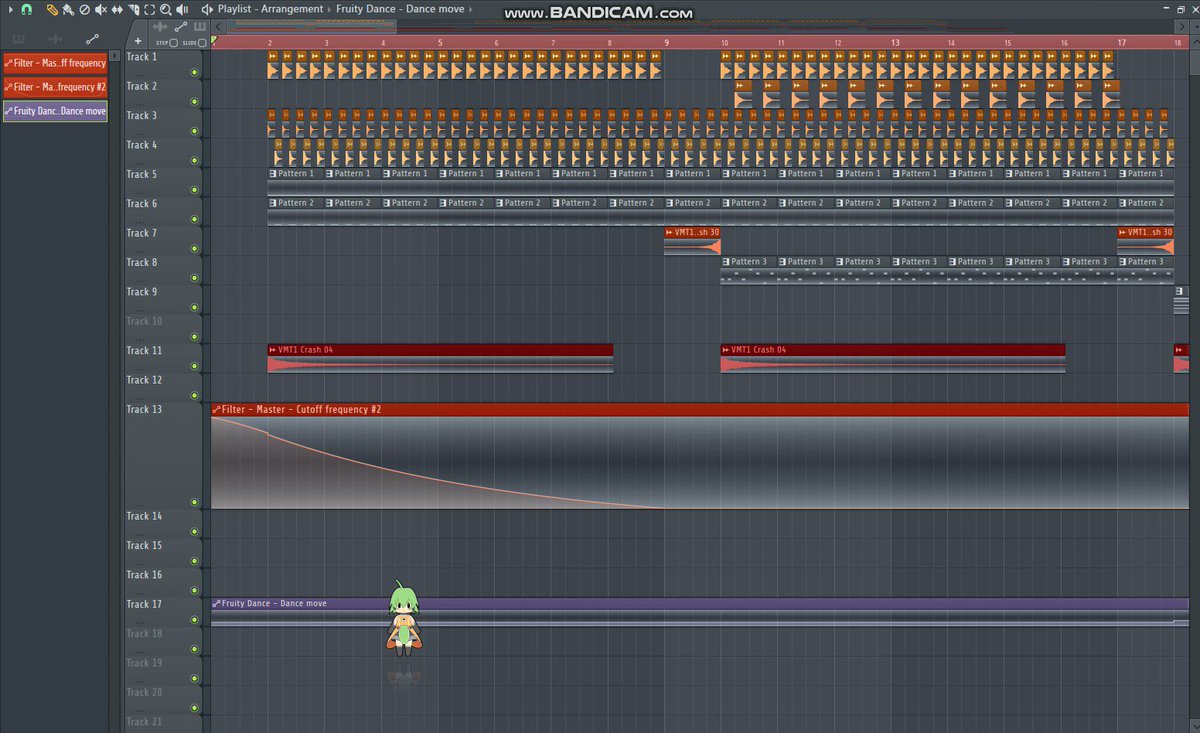The height and width of the screenshot is (733, 1200).
Task: Mute Track 7 using its green light
Action: [x=195, y=249]
